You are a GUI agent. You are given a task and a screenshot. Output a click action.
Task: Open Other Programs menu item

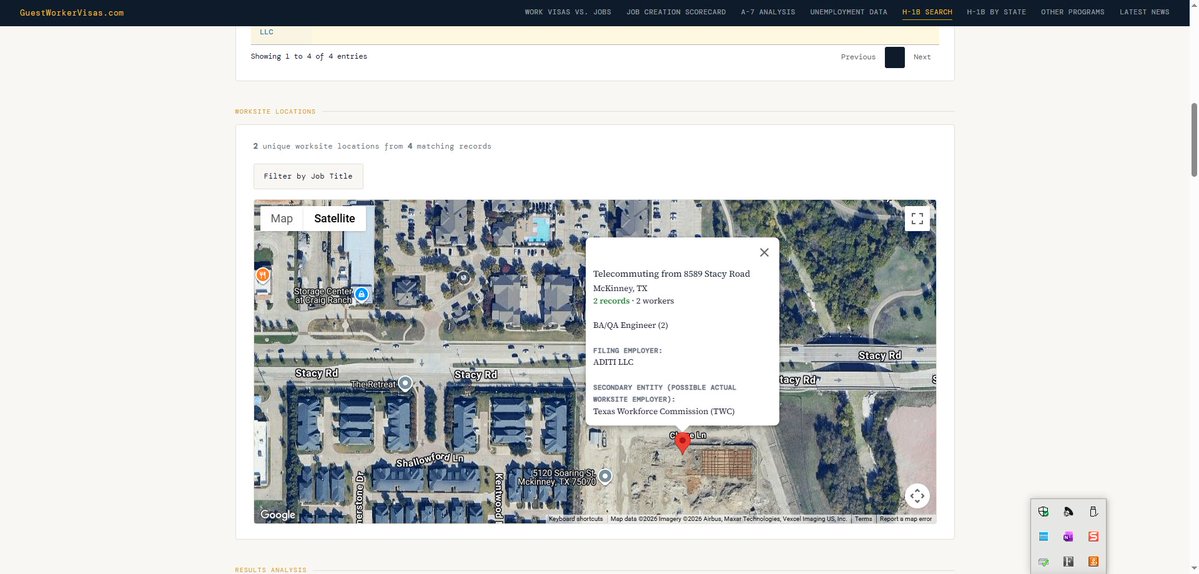(1072, 12)
